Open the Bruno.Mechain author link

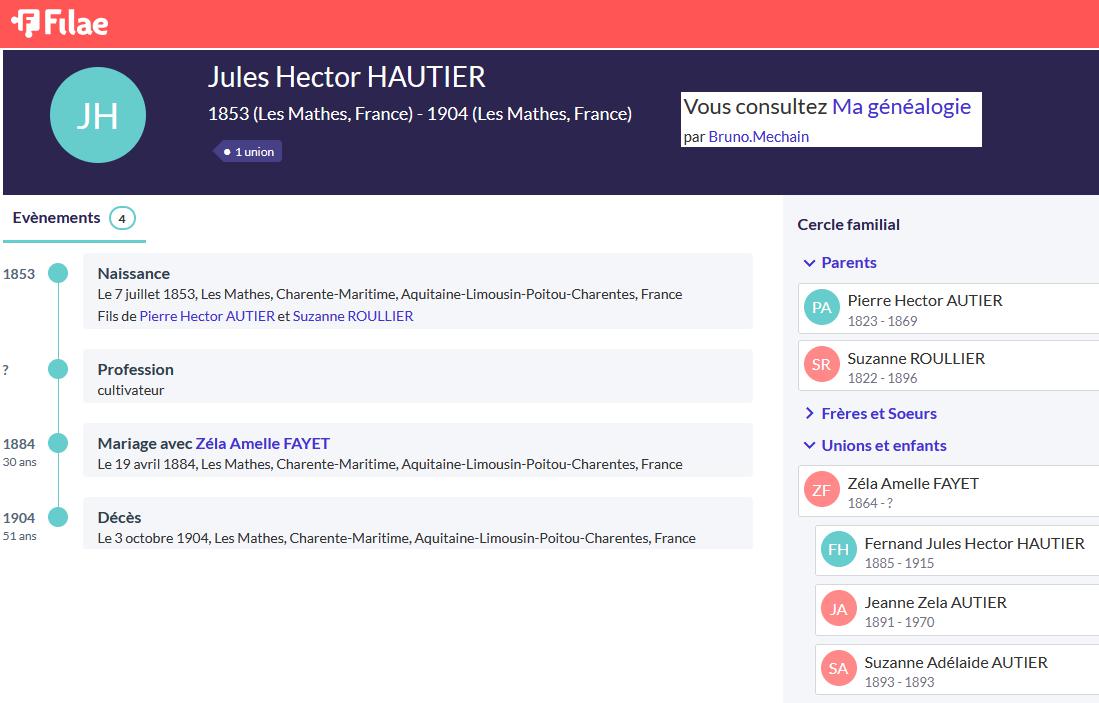(758, 137)
